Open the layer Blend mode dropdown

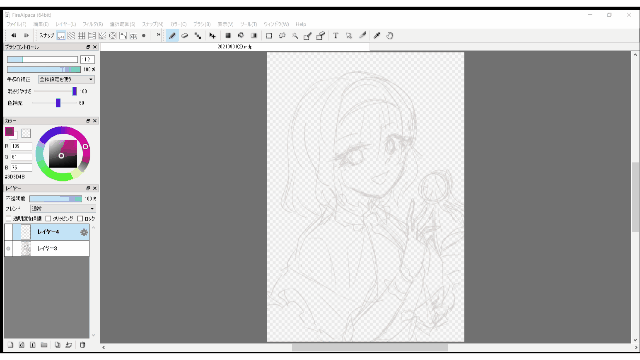[x=63, y=209]
